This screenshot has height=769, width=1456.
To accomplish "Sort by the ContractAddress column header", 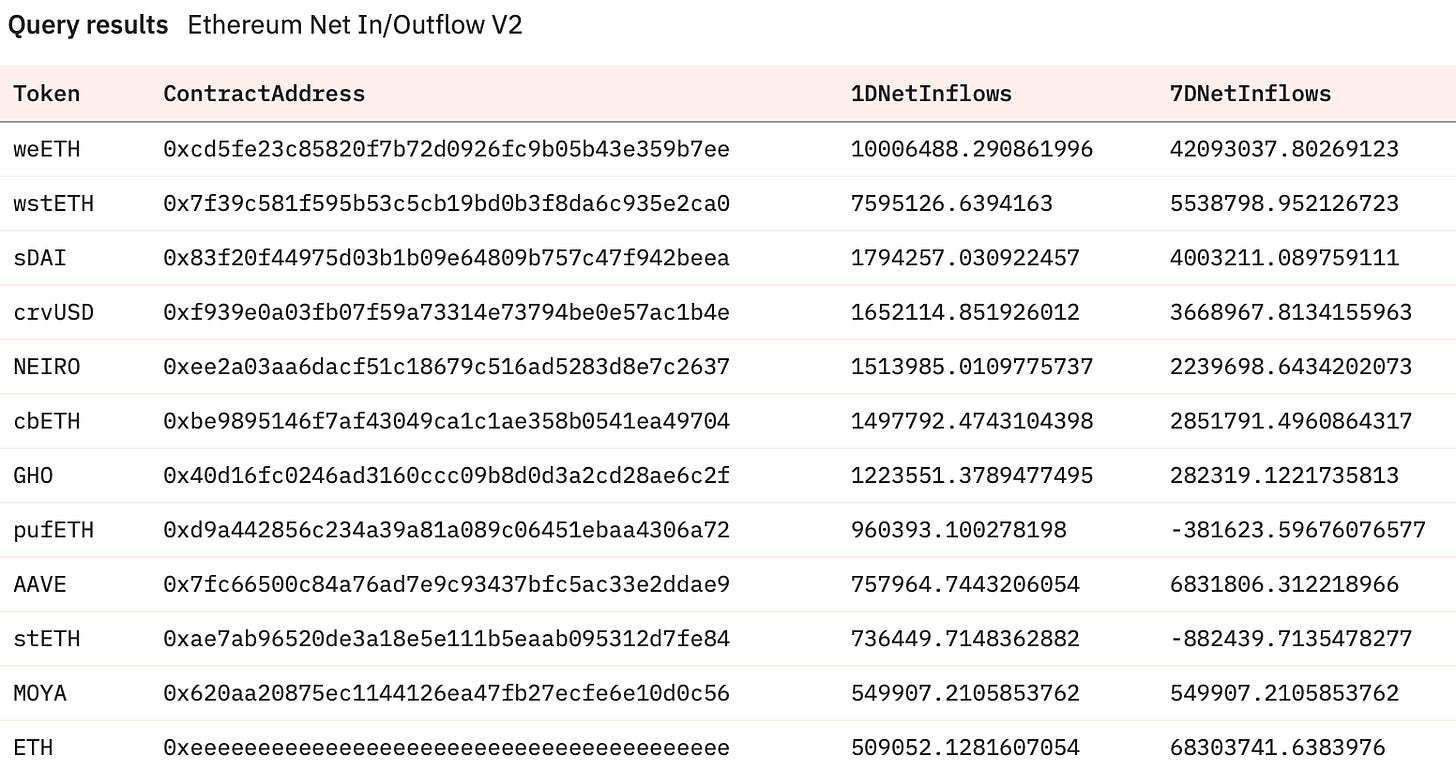I will pyautogui.click(x=264, y=94).
